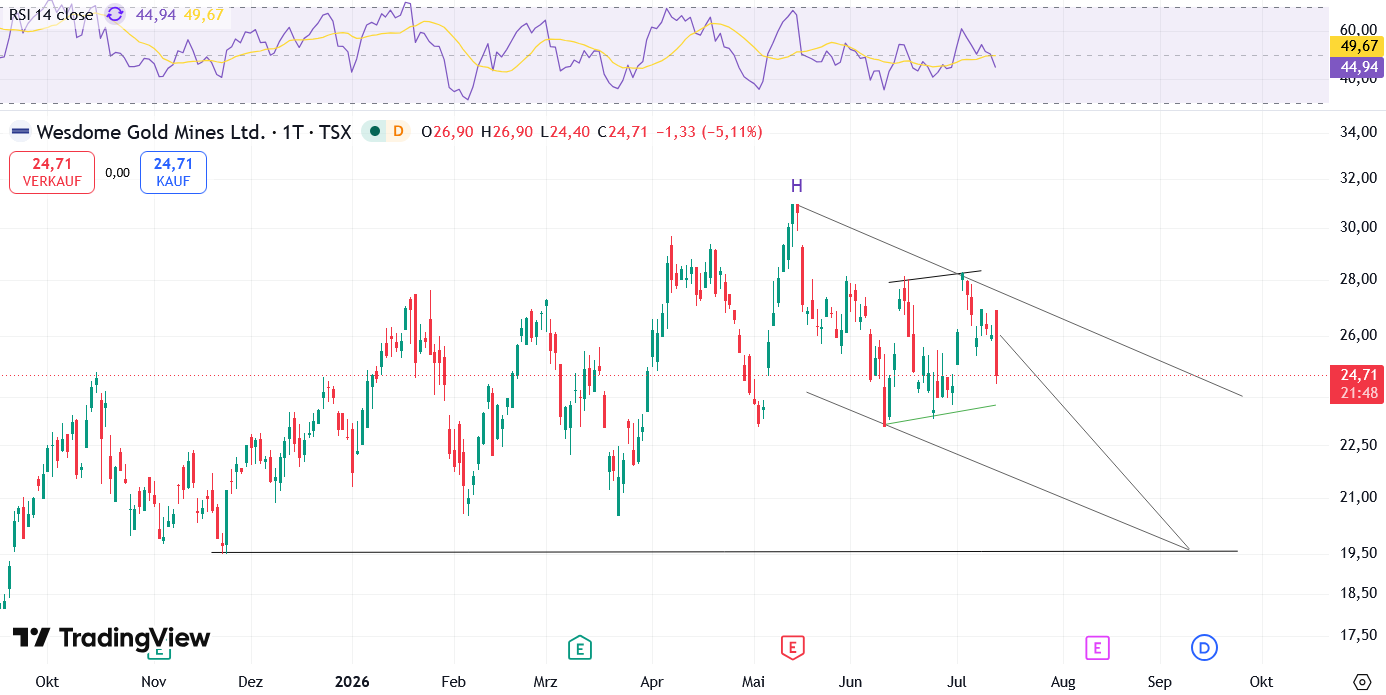The height and width of the screenshot is (695, 1386).
Task: Click the C24,71 close value
Action: coord(623,131)
